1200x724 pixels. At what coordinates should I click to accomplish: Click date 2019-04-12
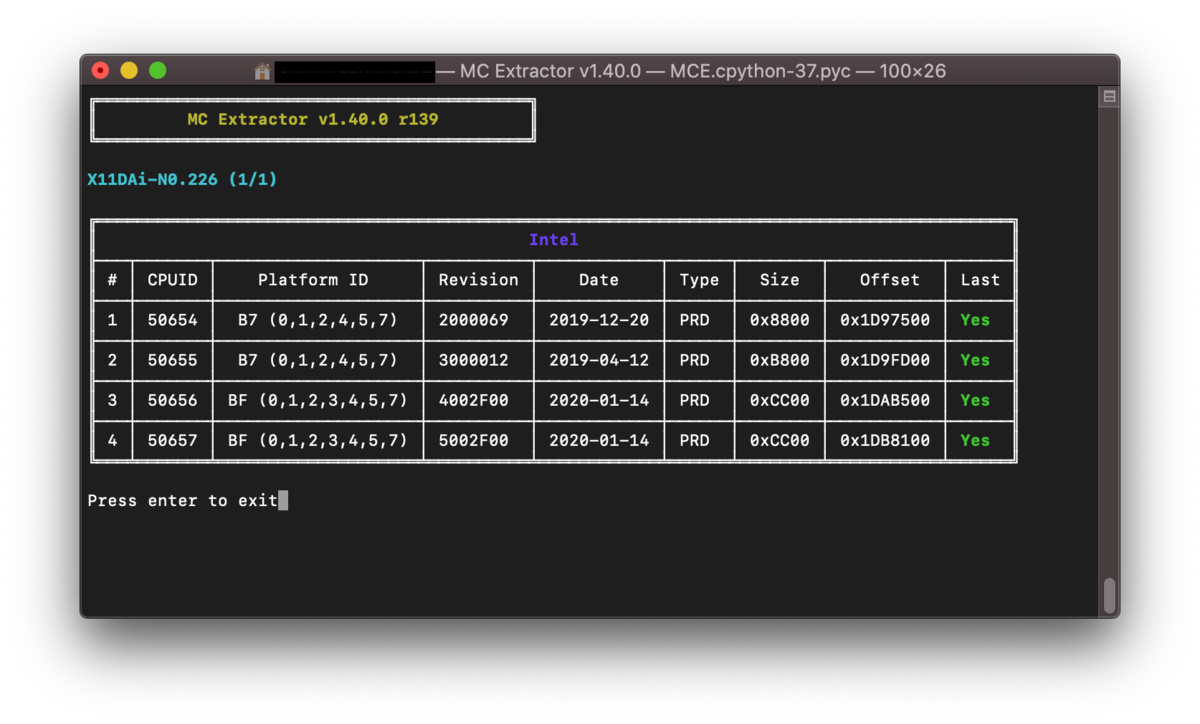coord(599,360)
